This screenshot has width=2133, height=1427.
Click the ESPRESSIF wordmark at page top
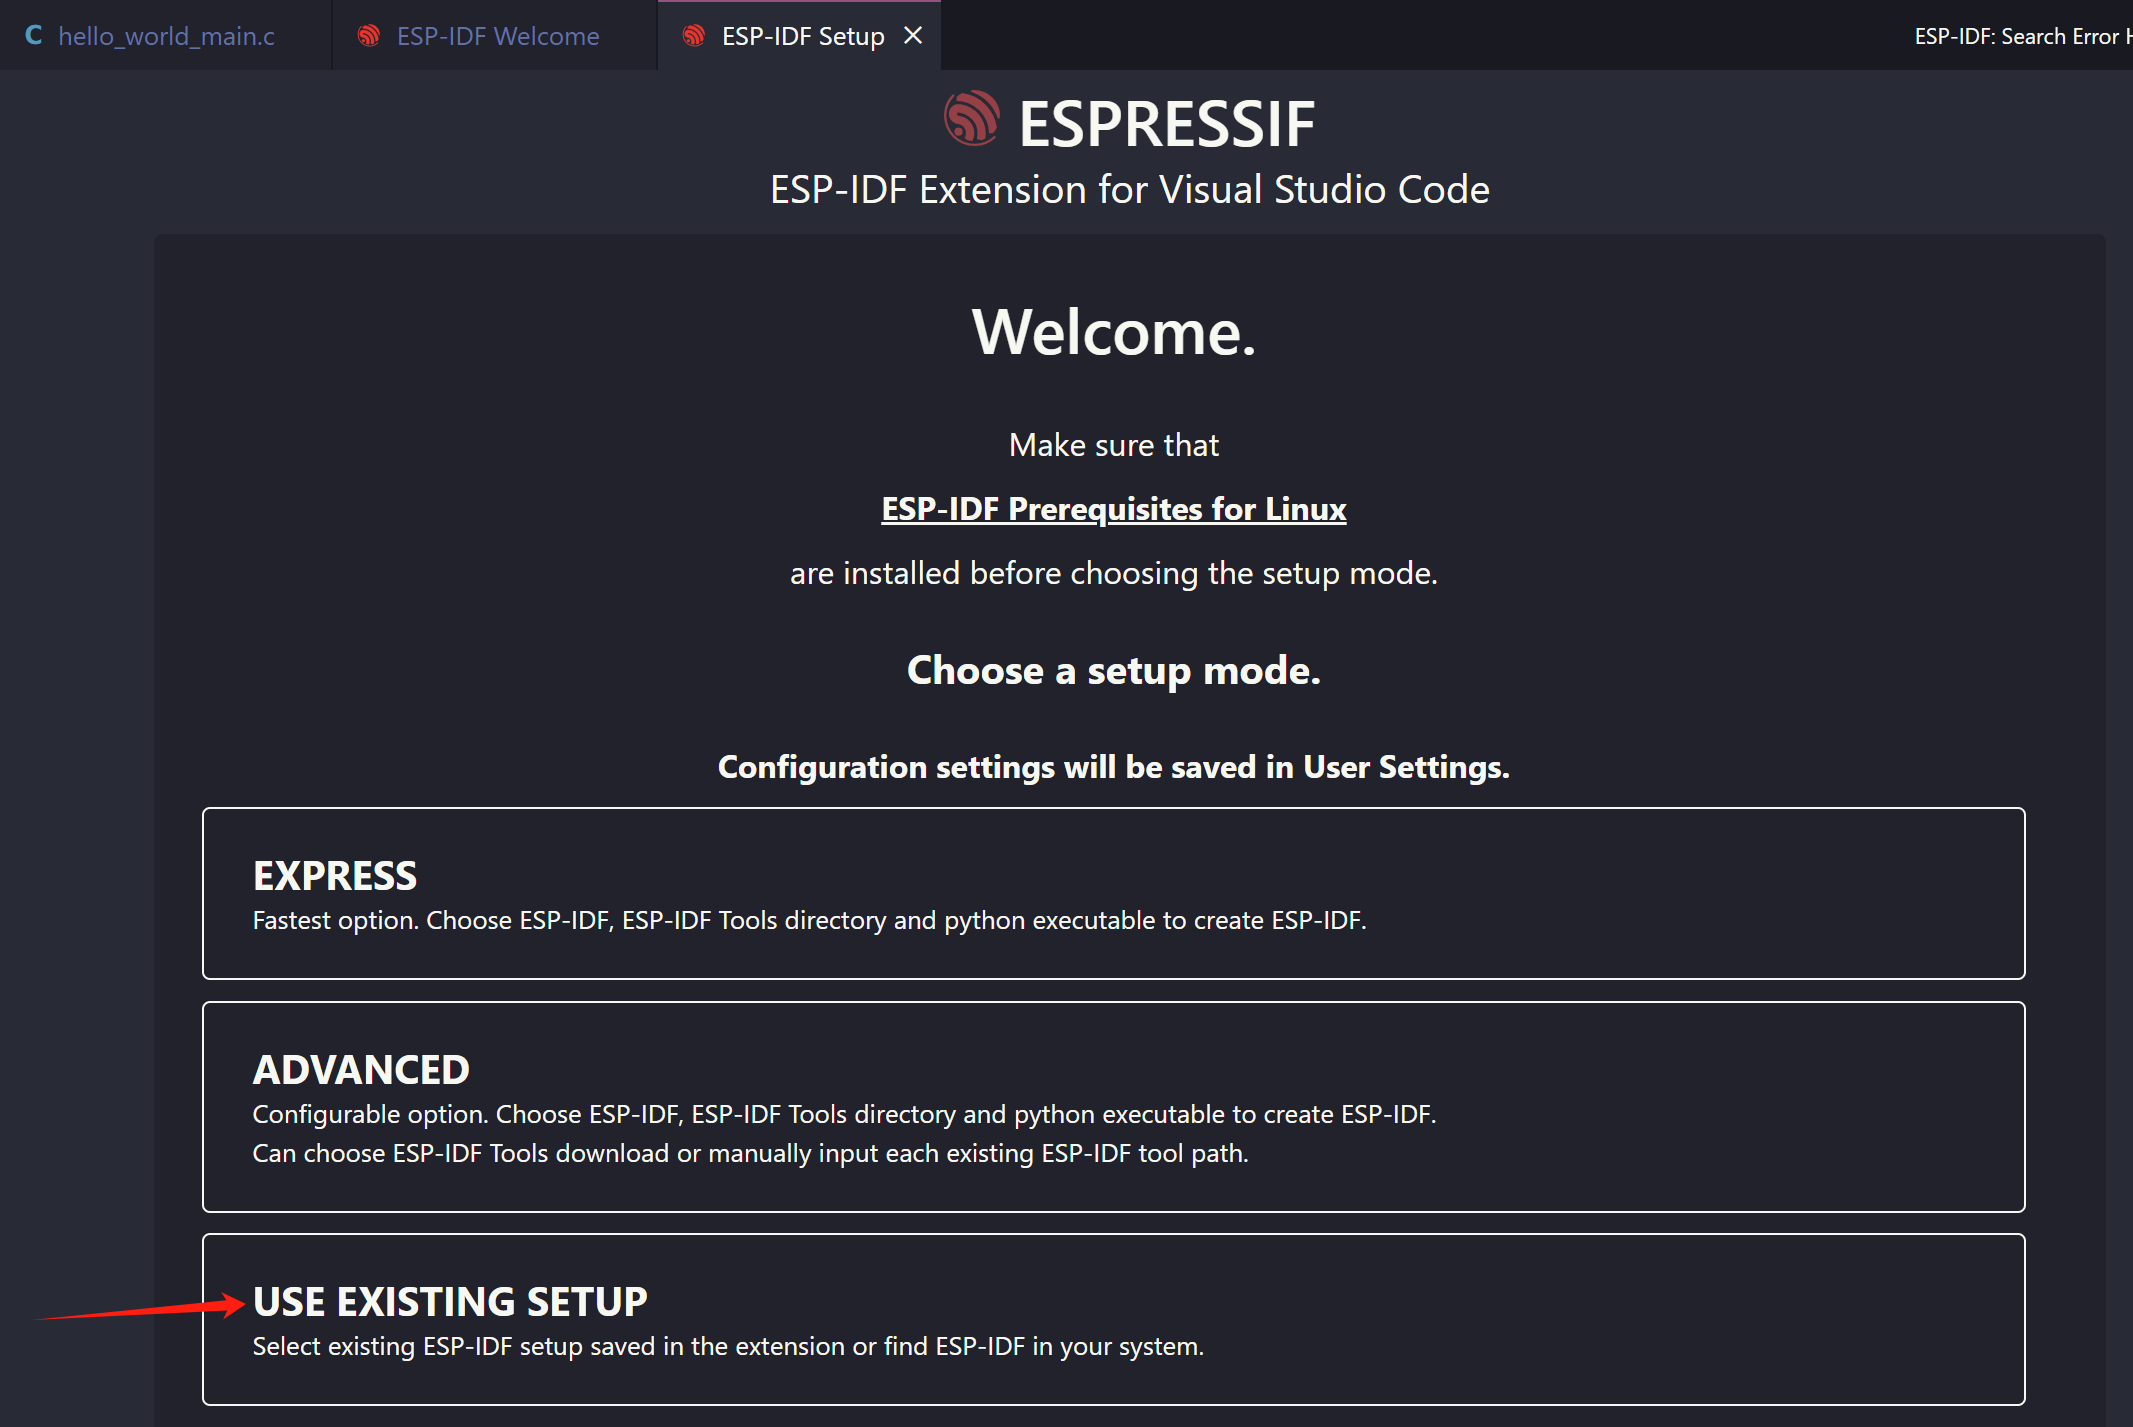tap(1166, 122)
